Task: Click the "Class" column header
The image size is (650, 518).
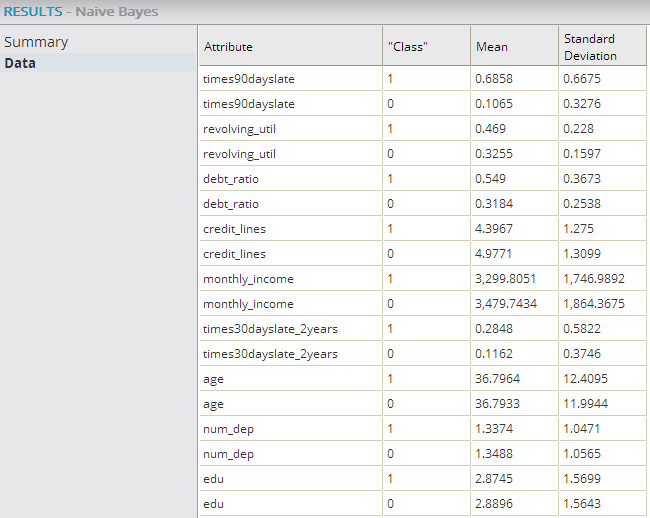Action: pyautogui.click(x=407, y=47)
